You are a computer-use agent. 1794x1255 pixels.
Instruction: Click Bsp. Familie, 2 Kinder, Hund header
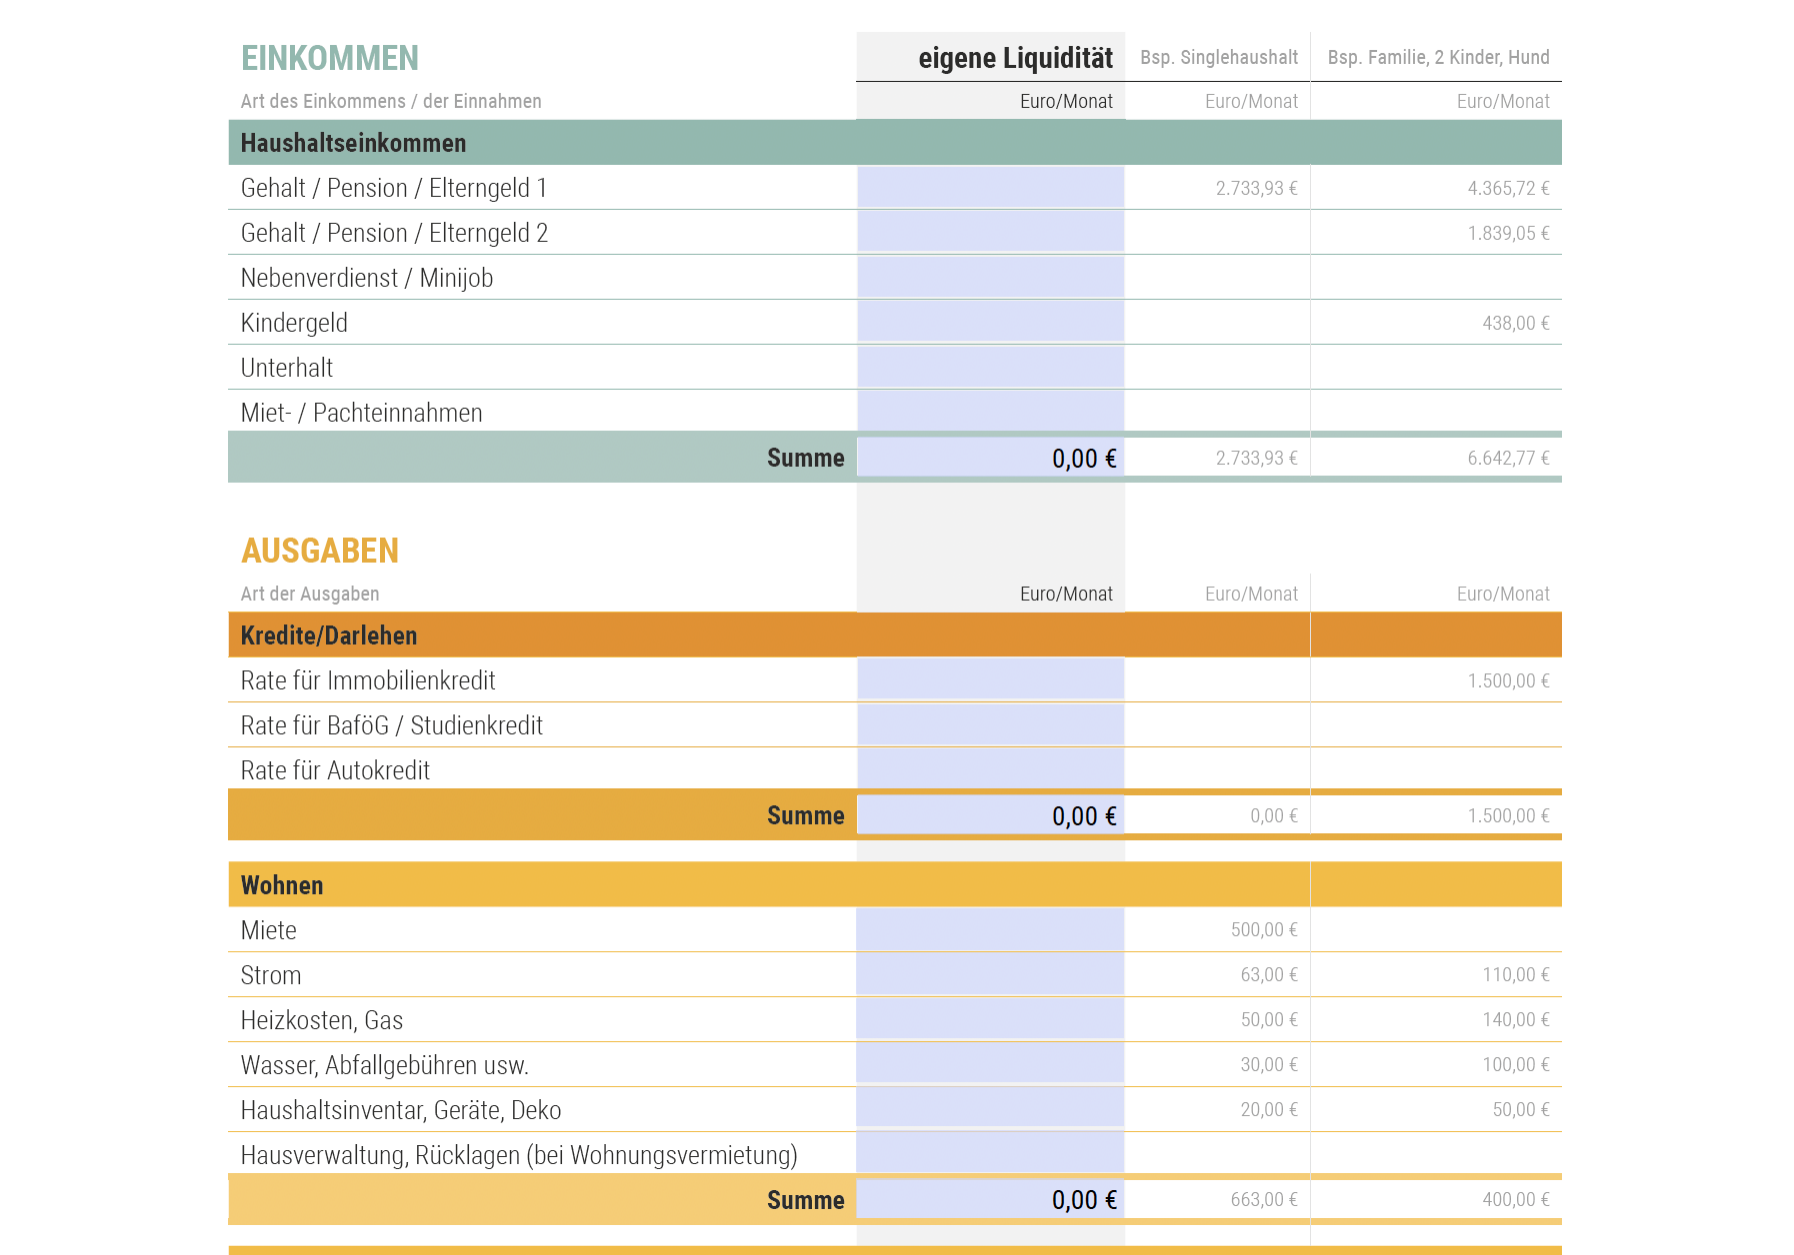point(1438,58)
